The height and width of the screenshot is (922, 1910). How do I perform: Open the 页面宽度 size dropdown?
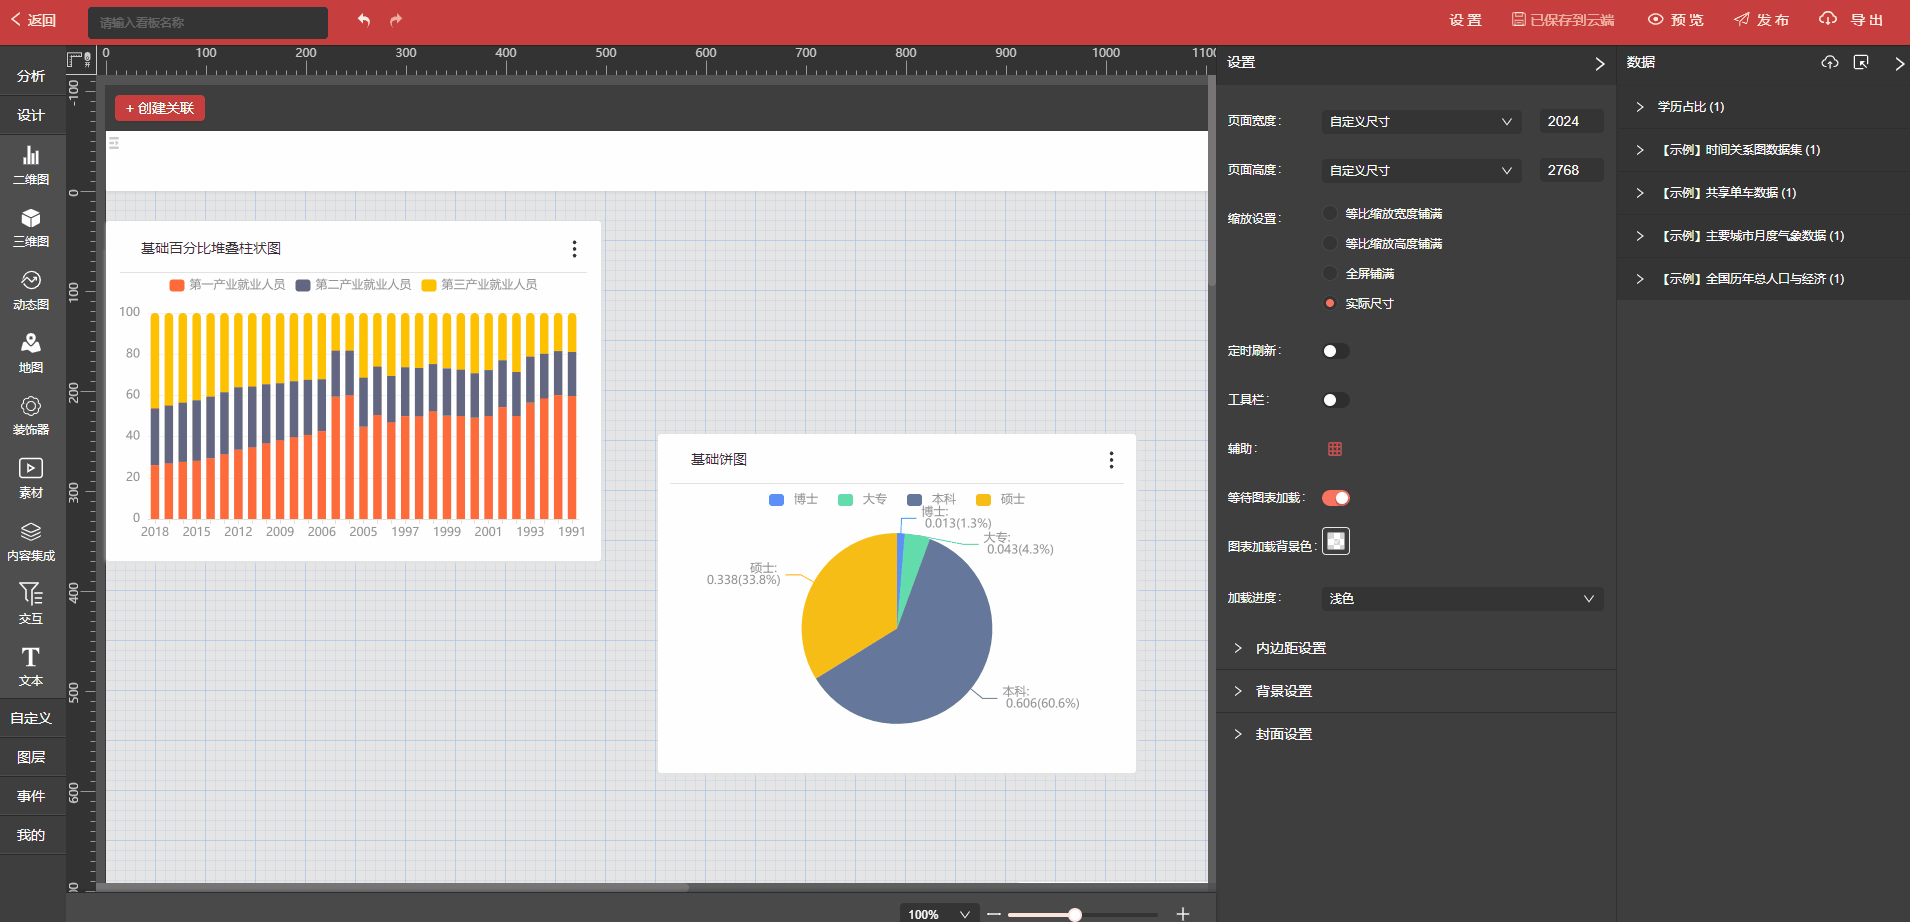tap(1420, 122)
